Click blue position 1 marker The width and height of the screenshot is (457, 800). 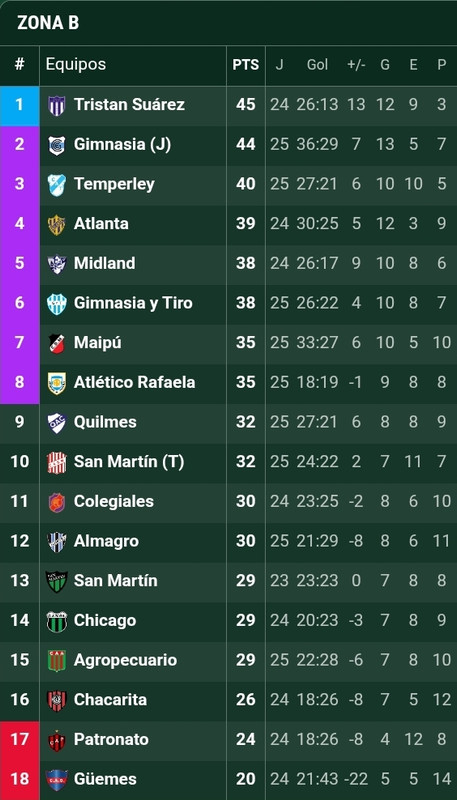(x=19, y=106)
